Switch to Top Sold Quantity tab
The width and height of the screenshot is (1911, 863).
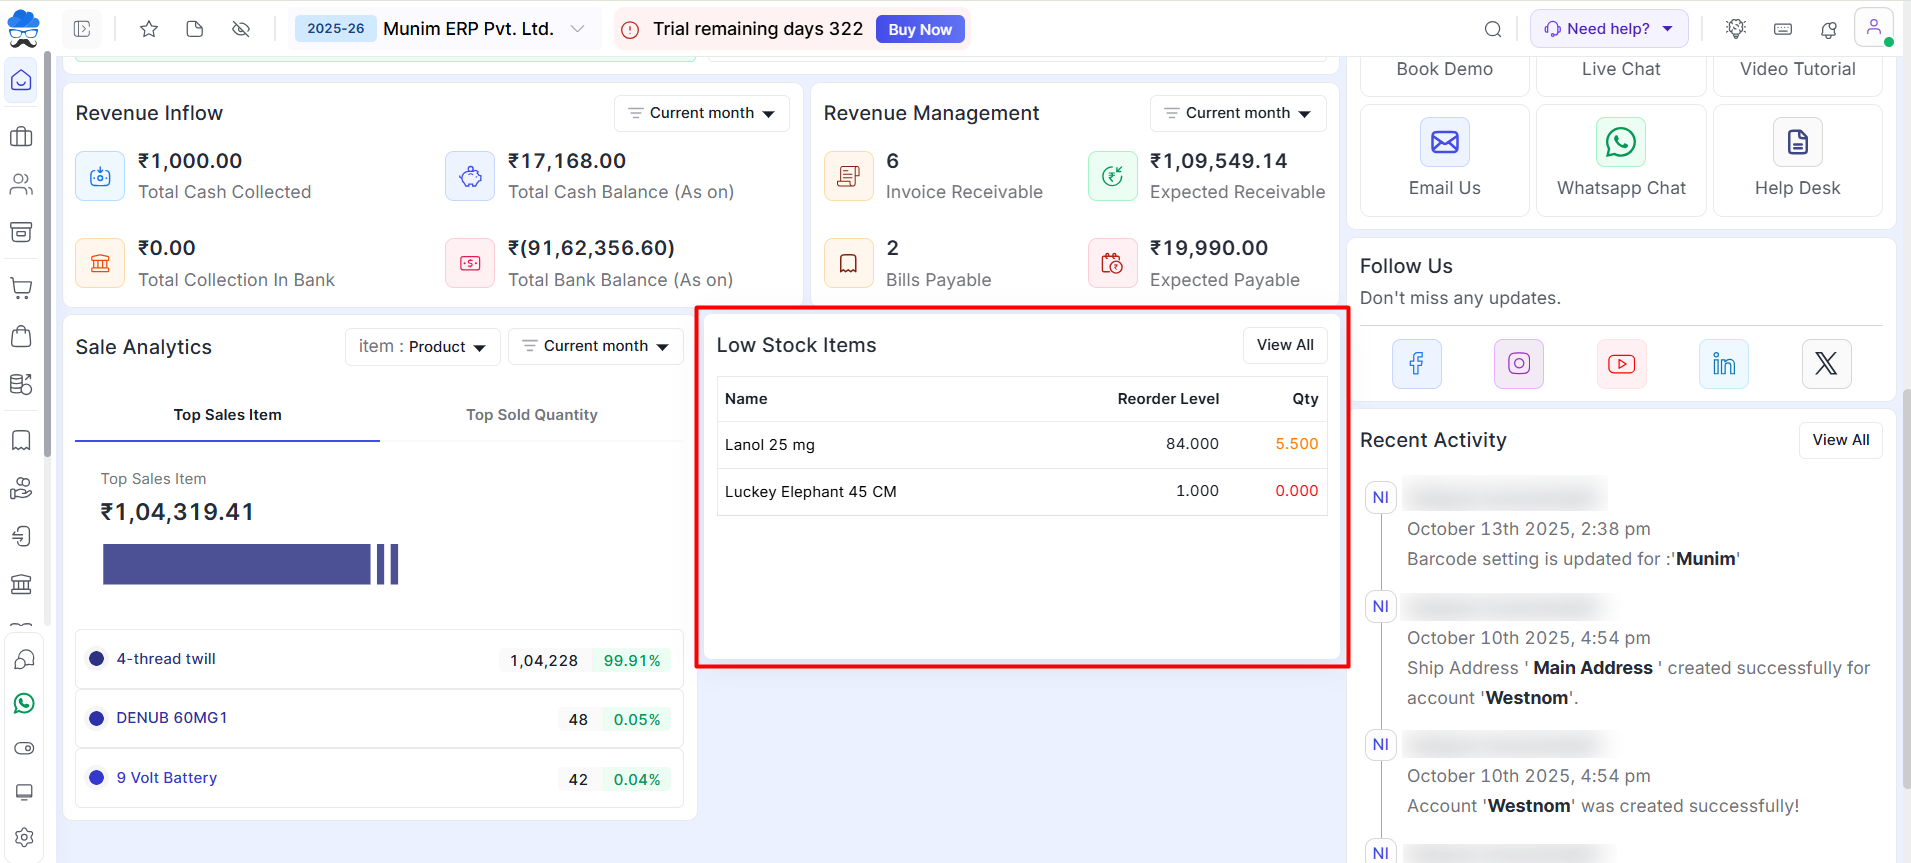531,415
